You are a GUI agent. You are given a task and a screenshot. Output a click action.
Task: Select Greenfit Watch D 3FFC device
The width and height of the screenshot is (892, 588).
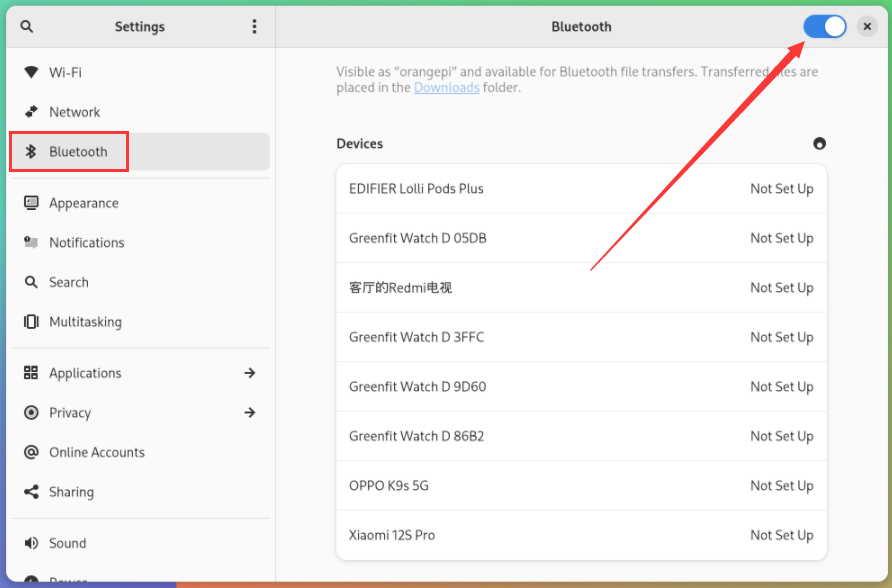click(581, 337)
